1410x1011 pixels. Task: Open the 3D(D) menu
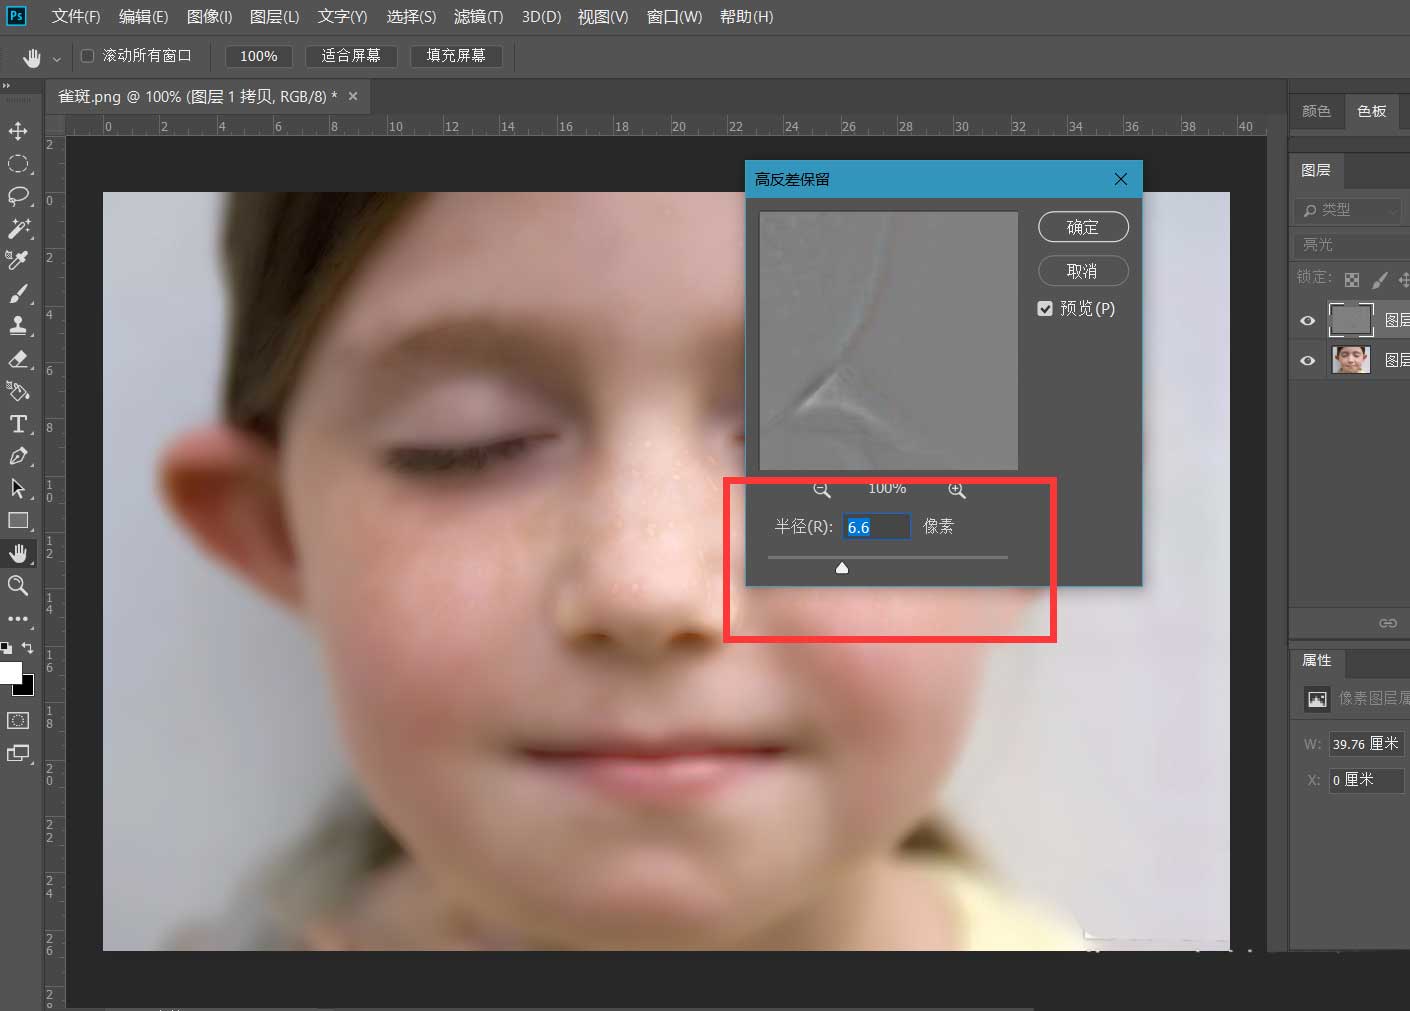click(541, 17)
